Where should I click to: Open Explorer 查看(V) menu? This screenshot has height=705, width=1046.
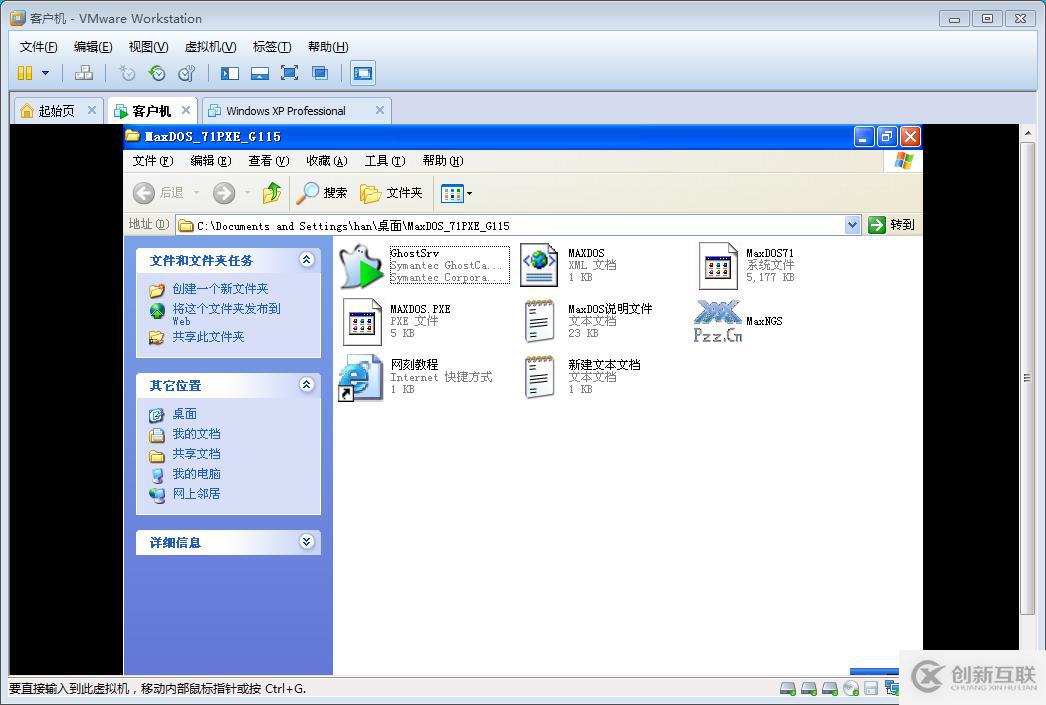(268, 161)
